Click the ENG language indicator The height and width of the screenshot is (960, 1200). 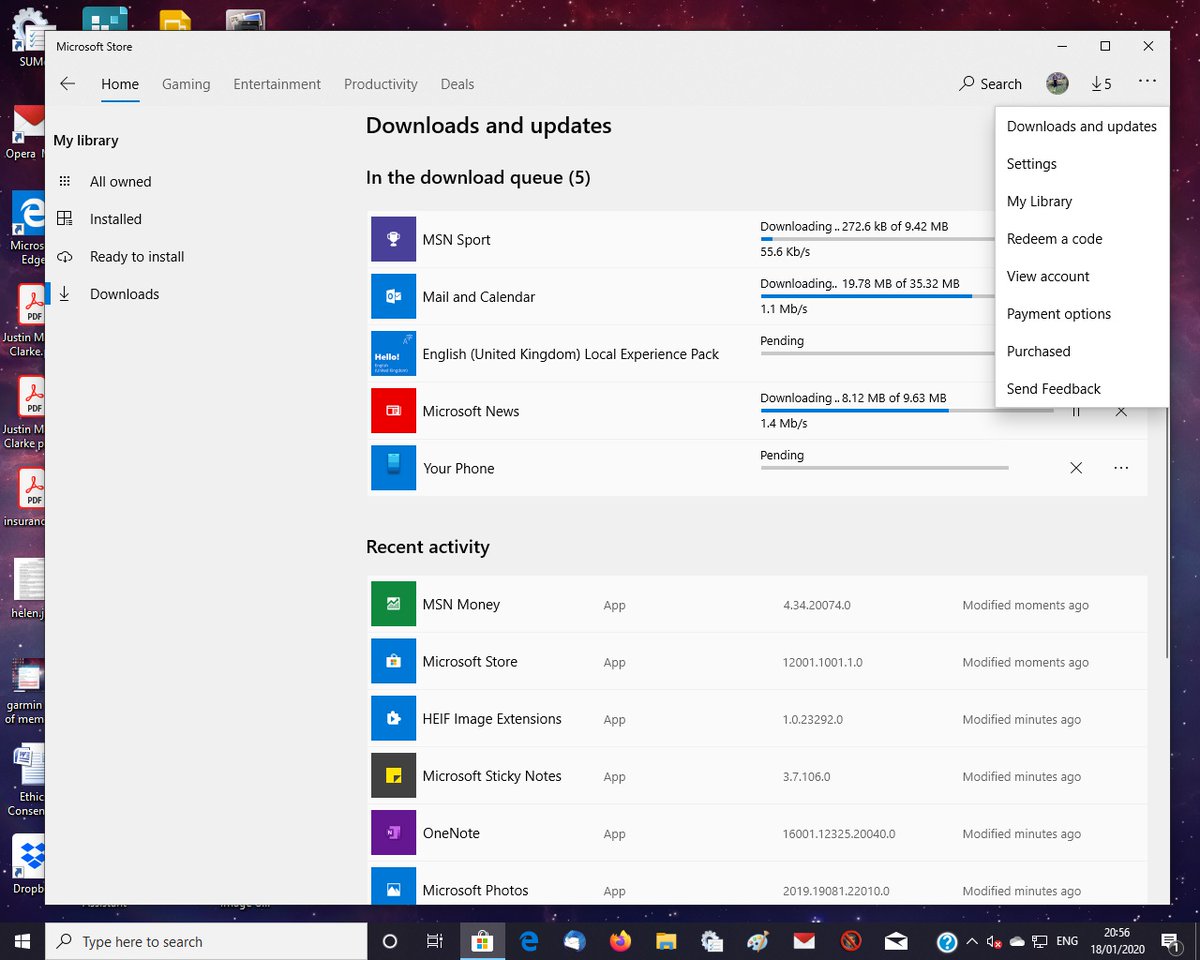(1067, 941)
